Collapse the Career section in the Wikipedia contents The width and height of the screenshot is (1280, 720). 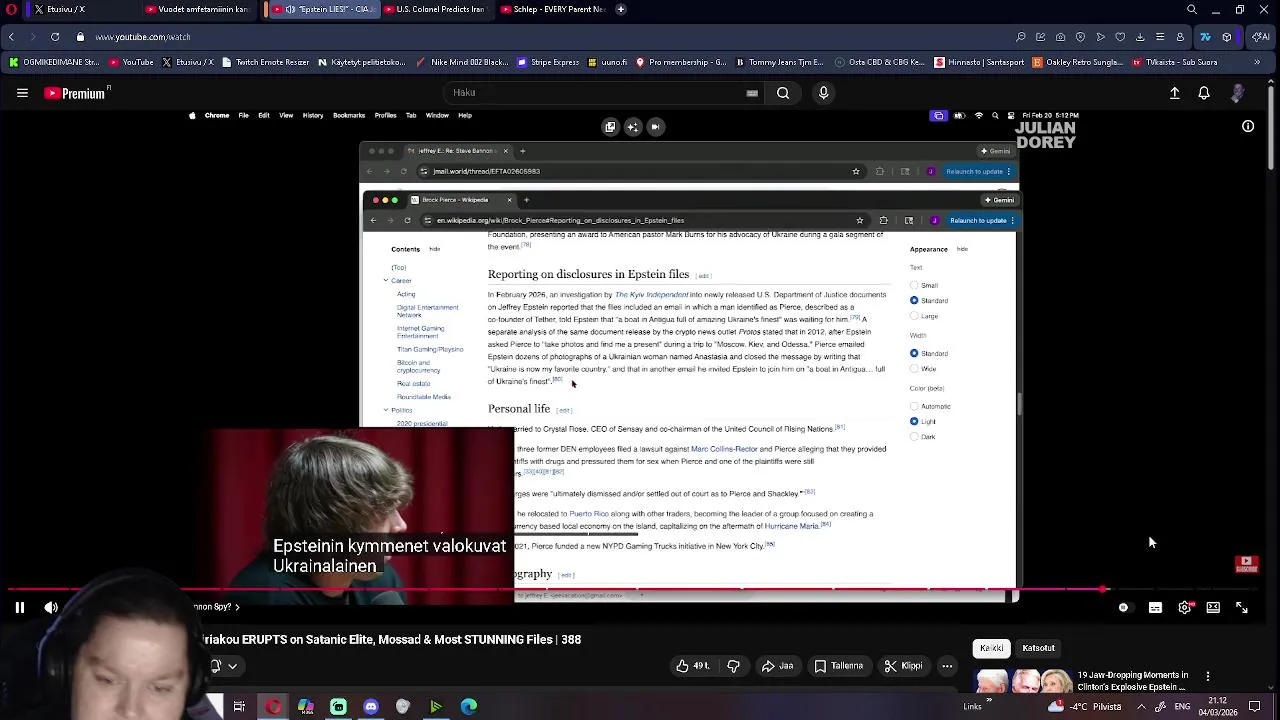pyautogui.click(x=386, y=281)
